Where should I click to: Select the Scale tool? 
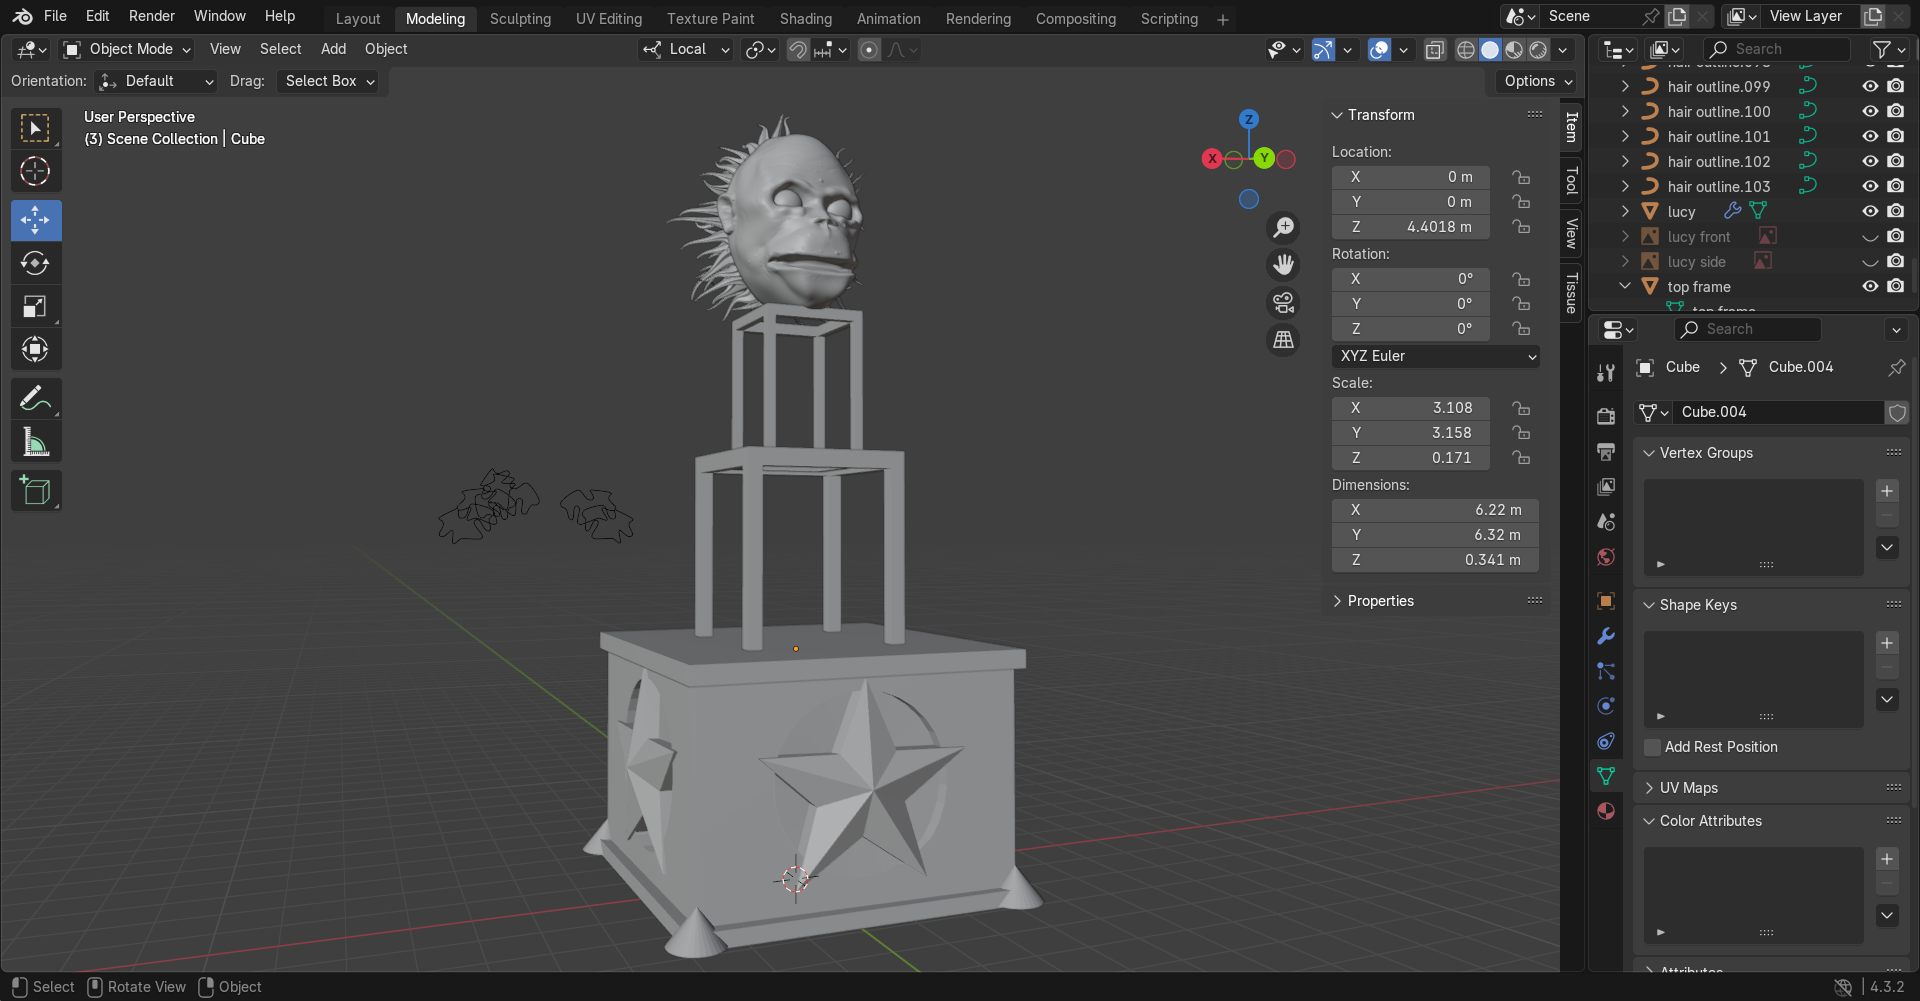pos(35,307)
